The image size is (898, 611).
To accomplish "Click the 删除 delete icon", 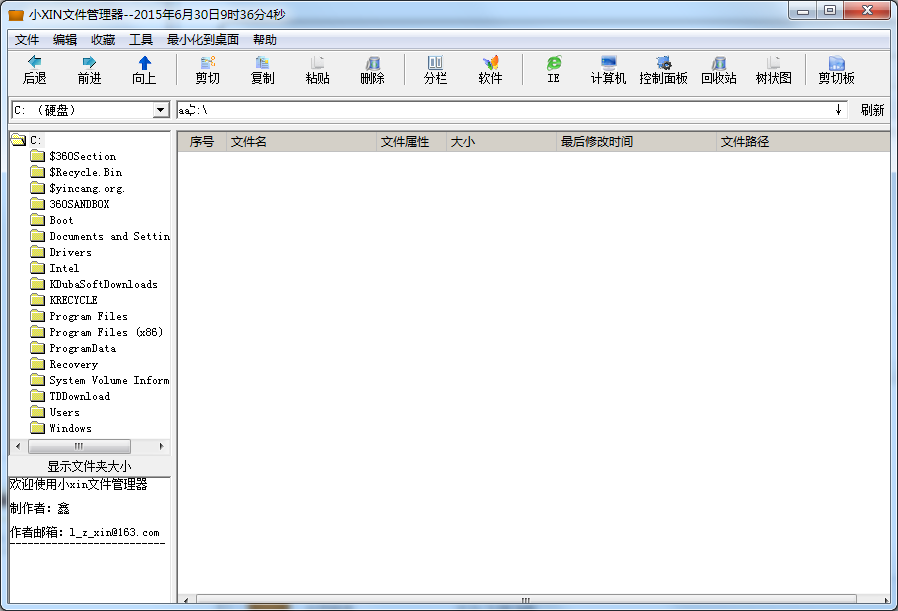I will (x=372, y=62).
